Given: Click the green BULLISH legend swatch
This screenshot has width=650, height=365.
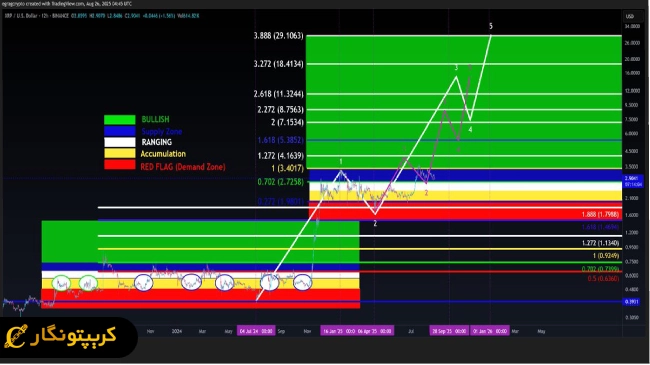Looking at the screenshot, I should click(119, 119).
